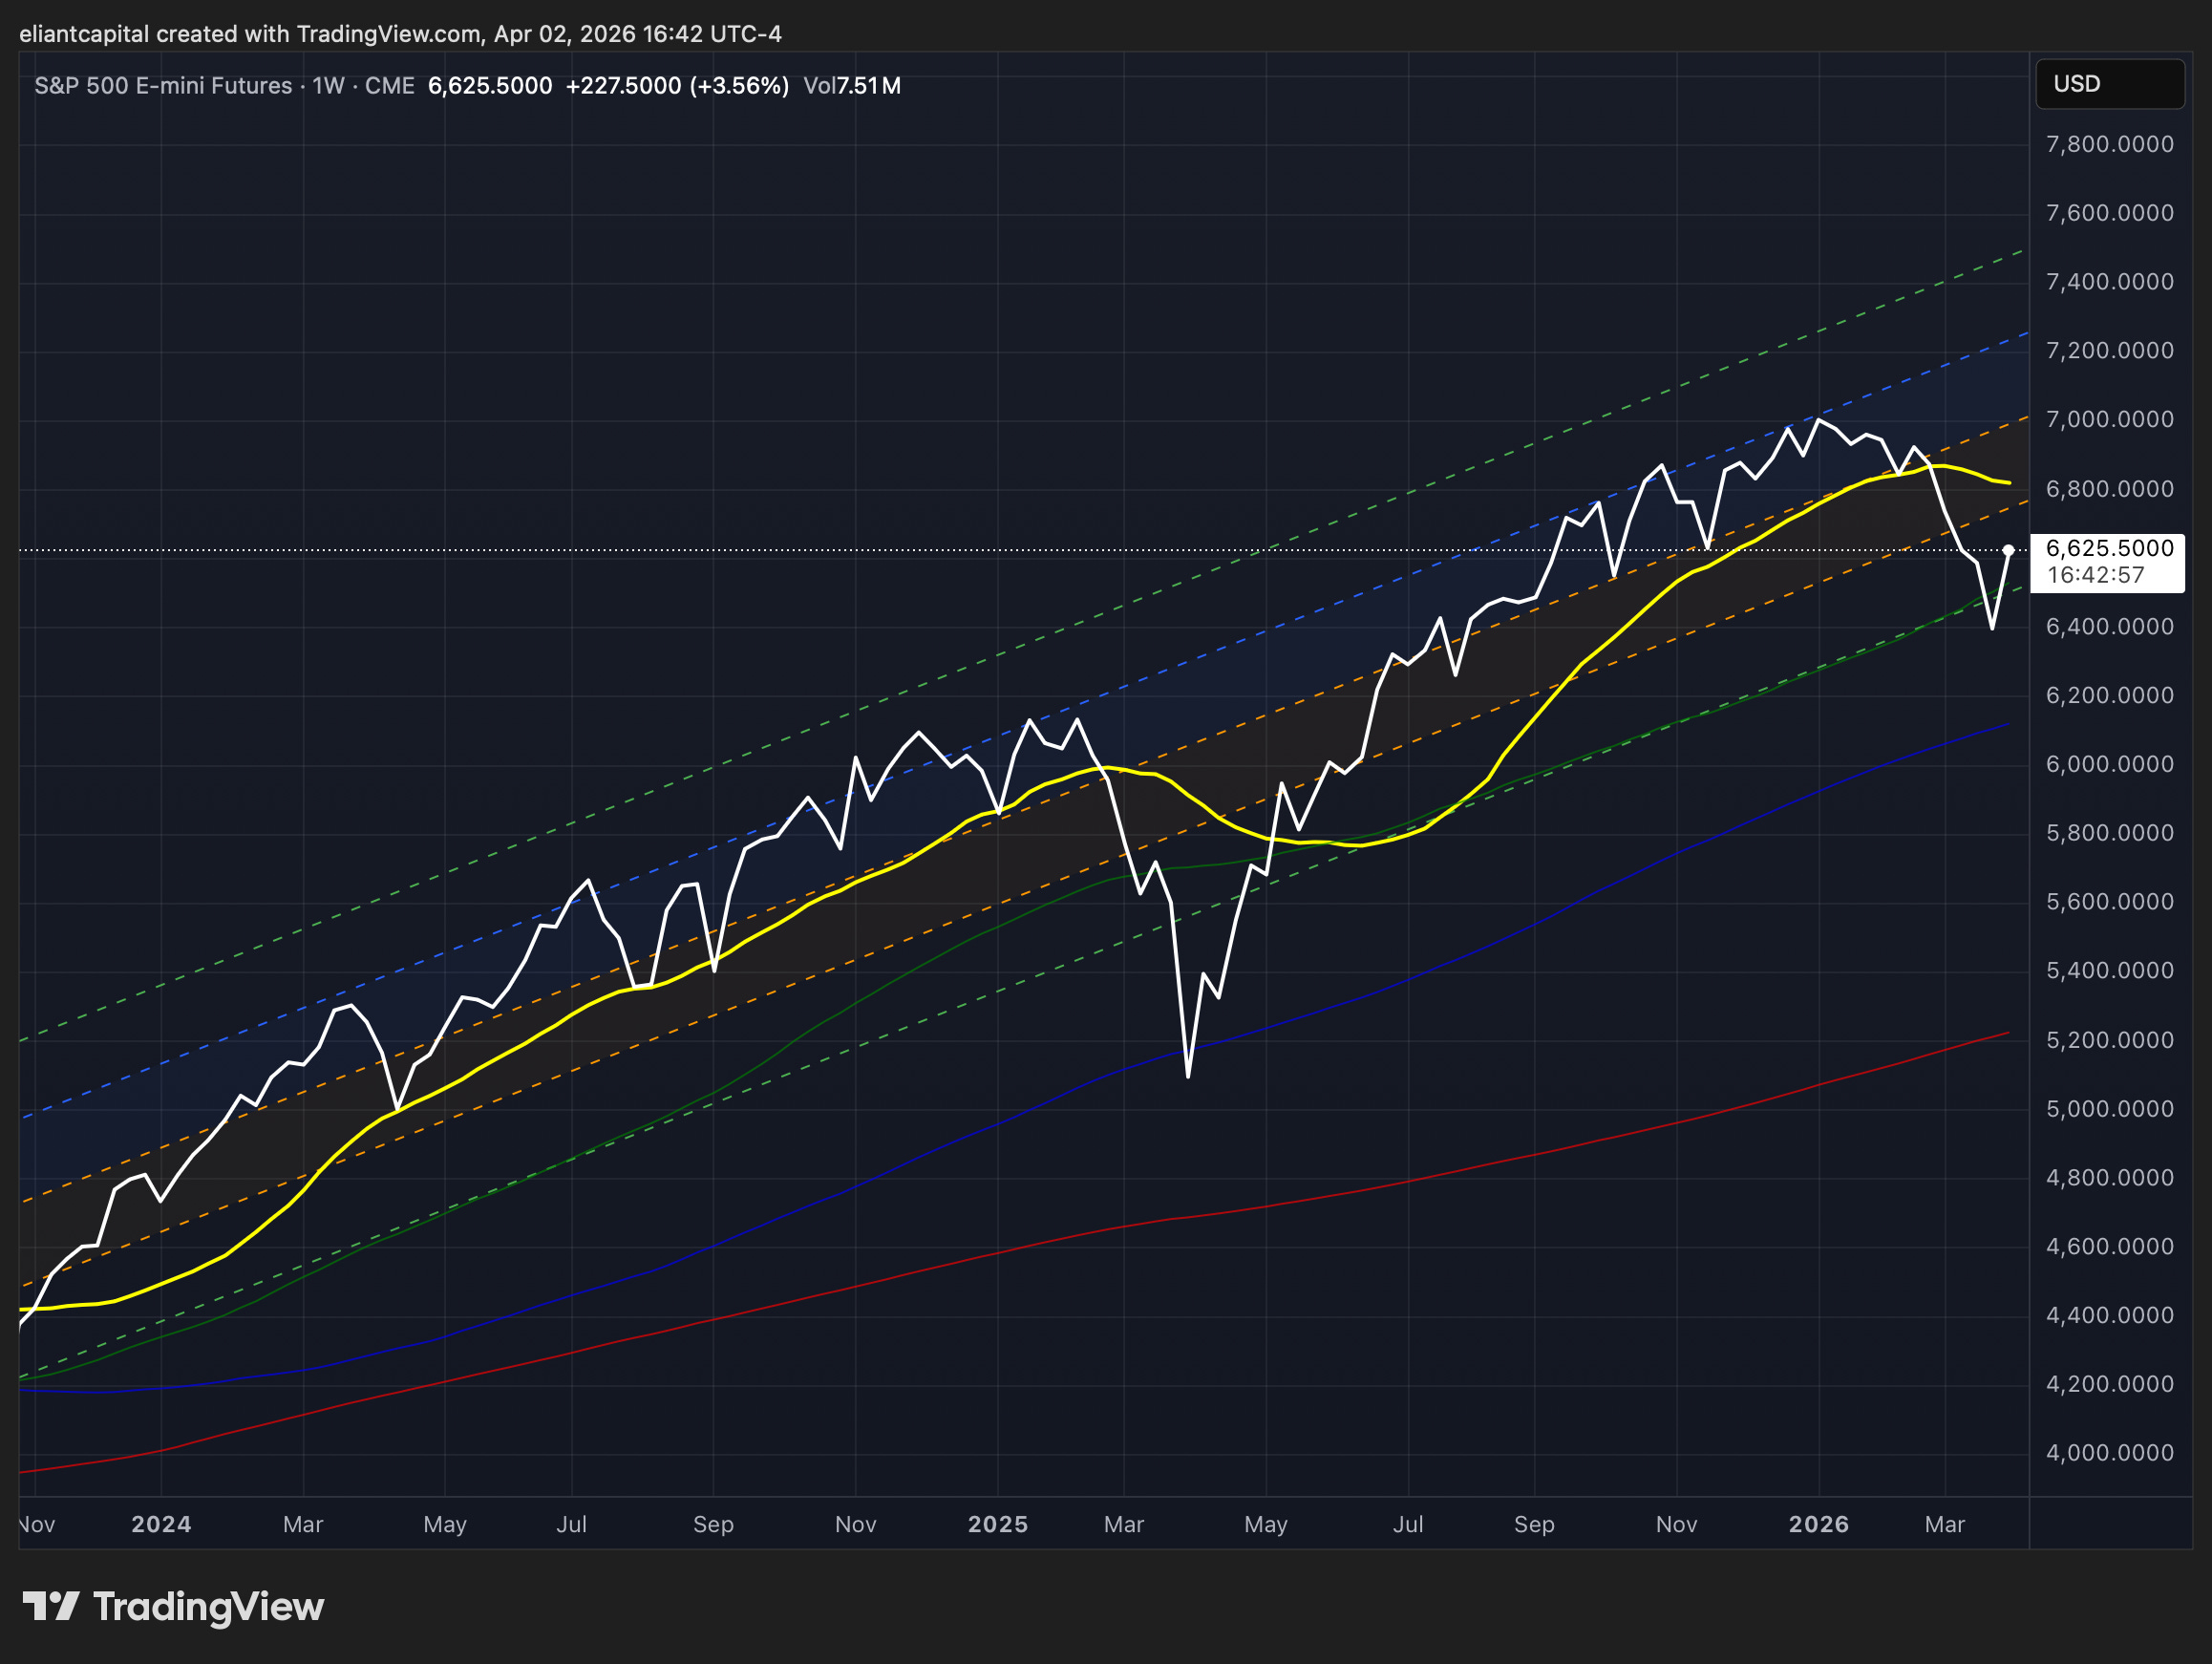Click the +227.5000 (+3.56%) change value
2212x1664 pixels.
pyautogui.click(x=677, y=86)
